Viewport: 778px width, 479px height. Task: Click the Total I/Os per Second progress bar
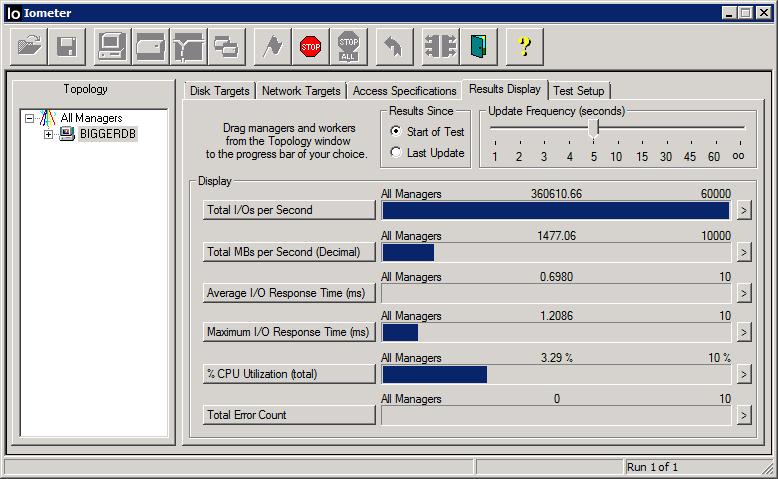pos(556,210)
